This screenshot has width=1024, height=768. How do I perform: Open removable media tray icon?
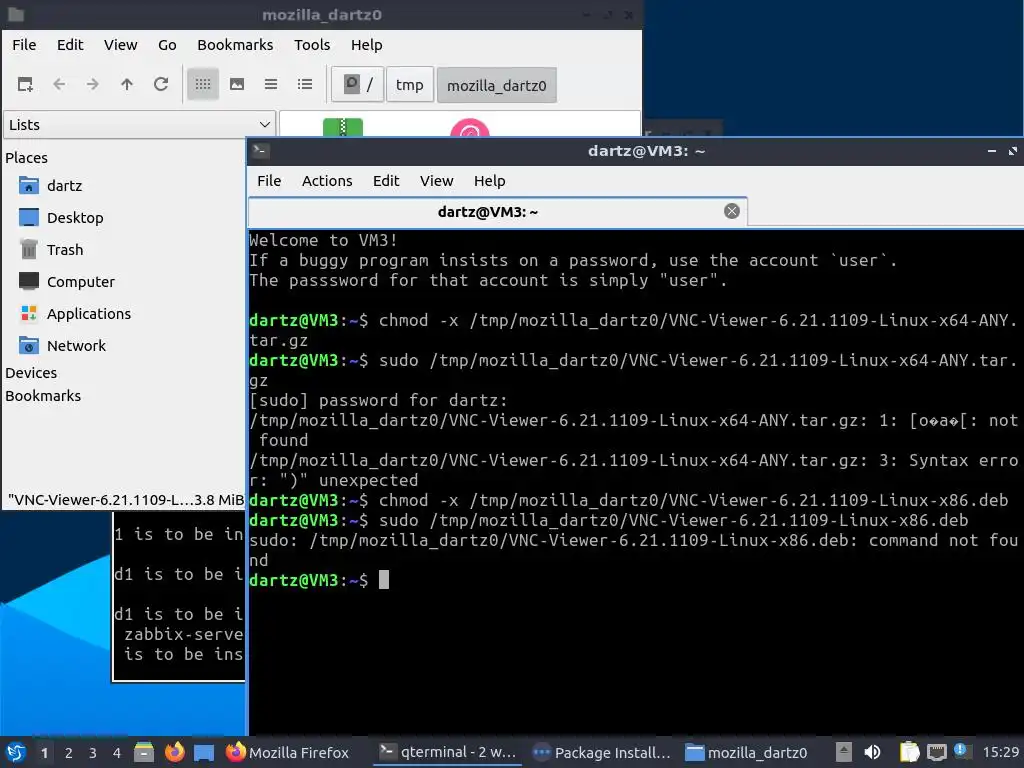pos(844,753)
